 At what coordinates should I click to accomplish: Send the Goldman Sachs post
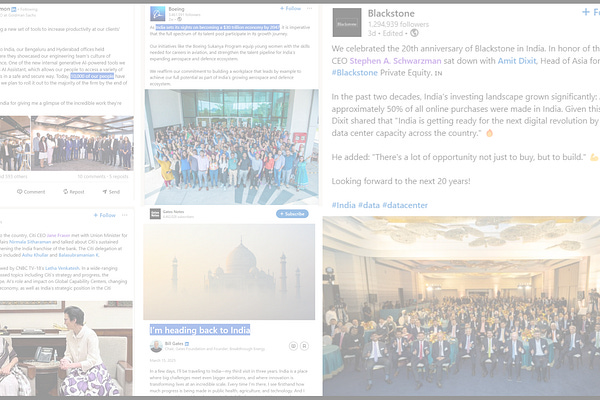coord(111,192)
